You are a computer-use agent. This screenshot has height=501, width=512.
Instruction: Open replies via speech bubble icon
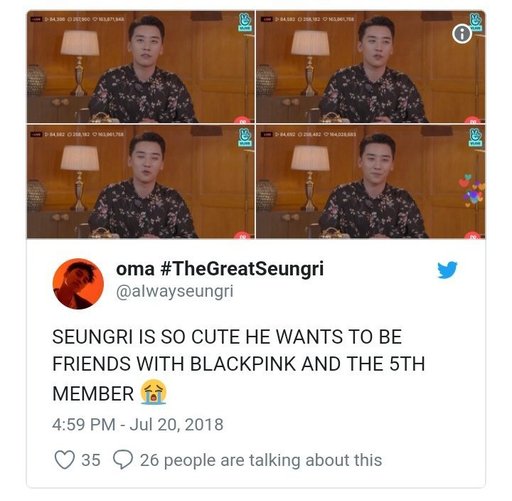(x=123, y=460)
